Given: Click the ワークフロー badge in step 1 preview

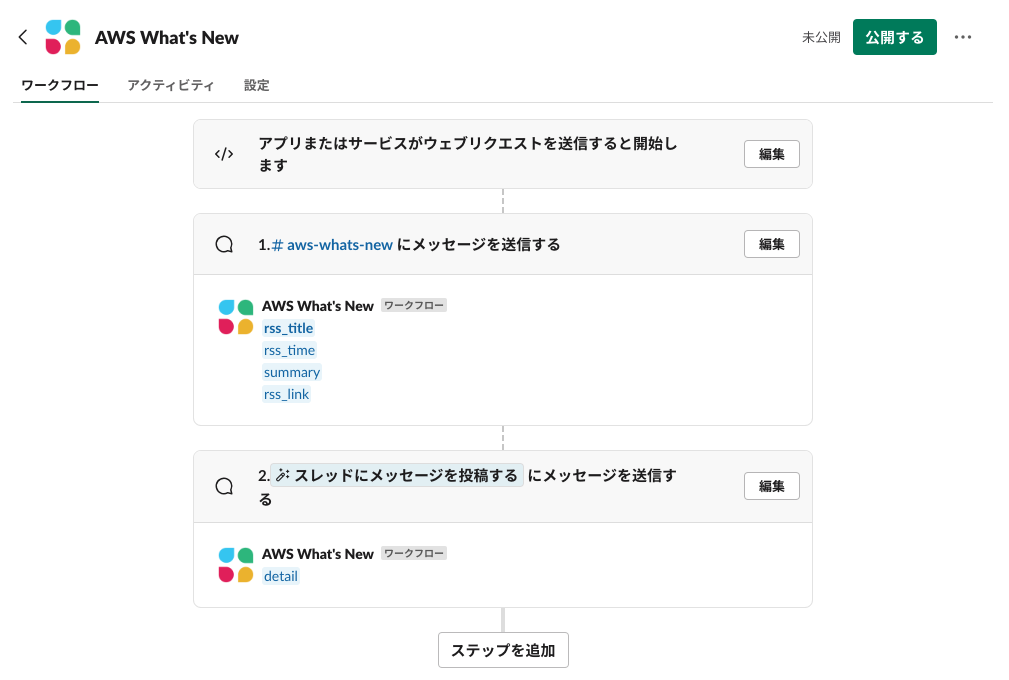Looking at the screenshot, I should [414, 306].
